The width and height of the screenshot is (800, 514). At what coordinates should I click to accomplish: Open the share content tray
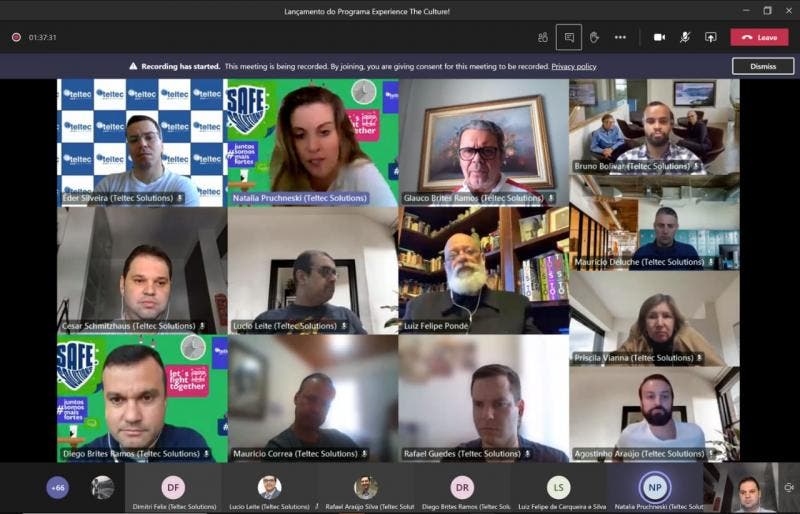click(x=711, y=37)
